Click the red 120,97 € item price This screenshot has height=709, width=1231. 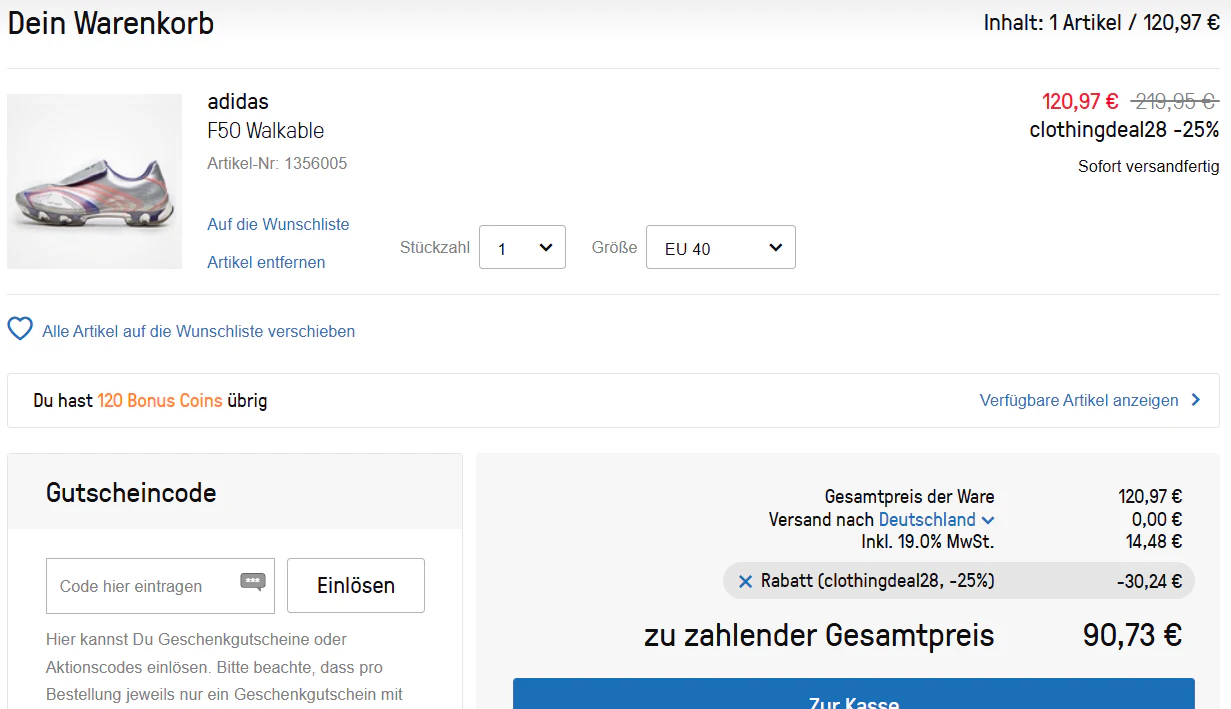(1080, 101)
